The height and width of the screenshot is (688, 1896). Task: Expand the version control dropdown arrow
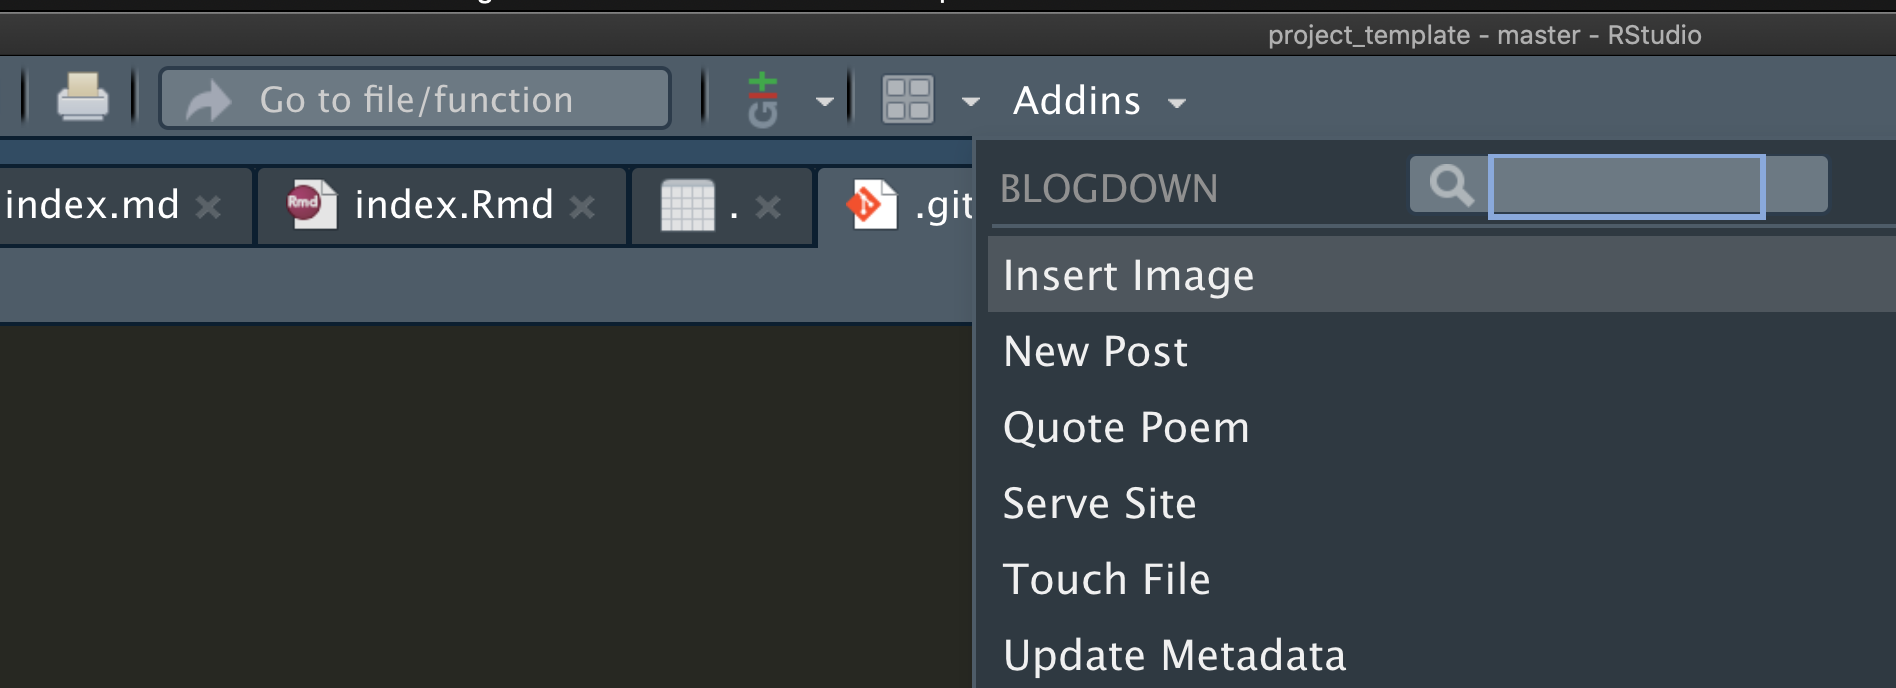point(825,101)
